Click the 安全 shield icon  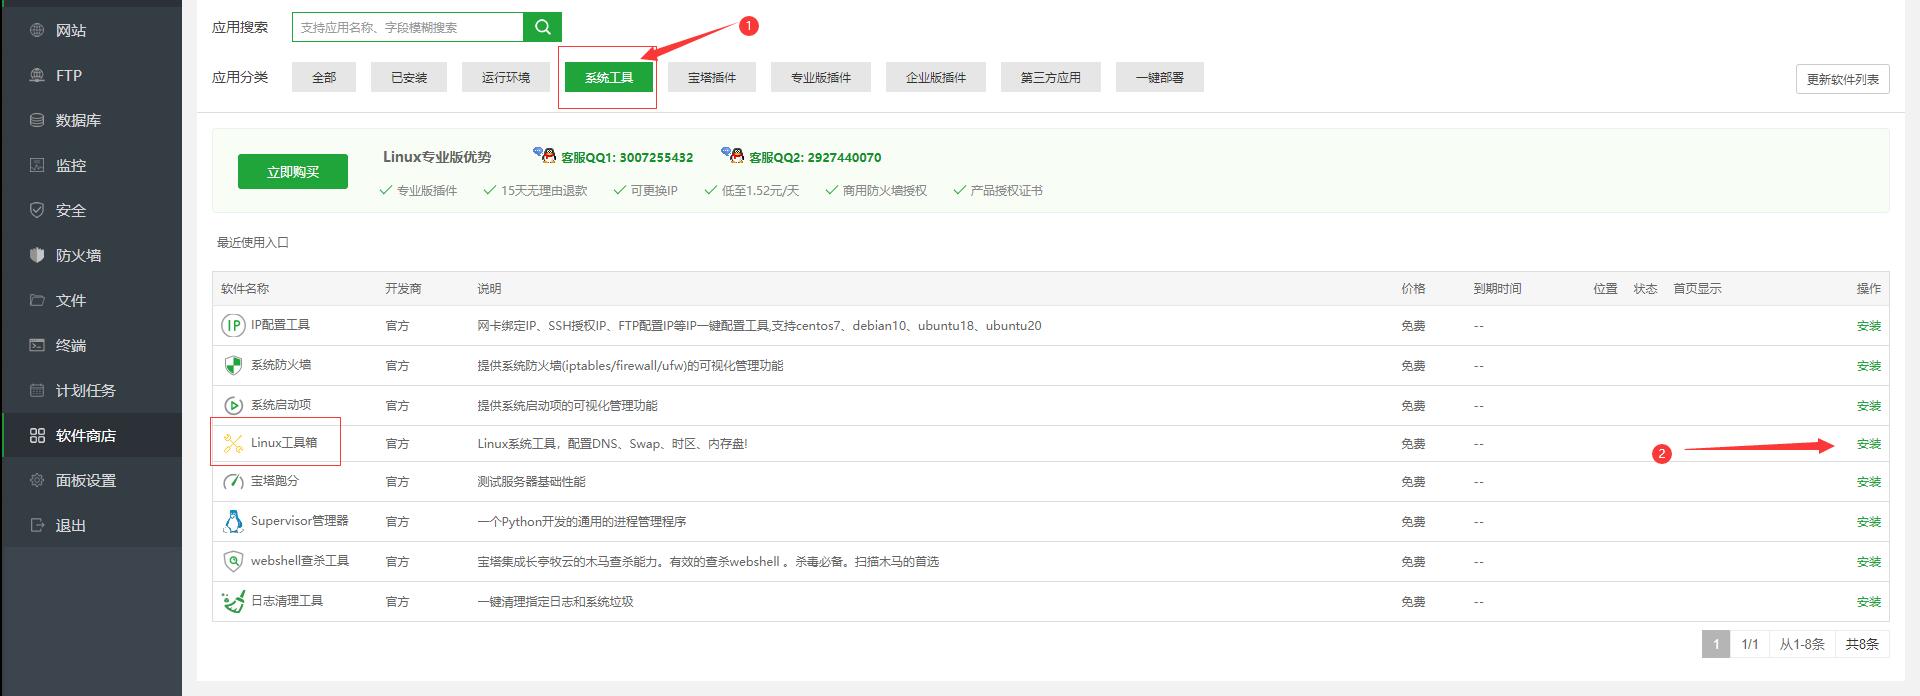[x=37, y=210]
